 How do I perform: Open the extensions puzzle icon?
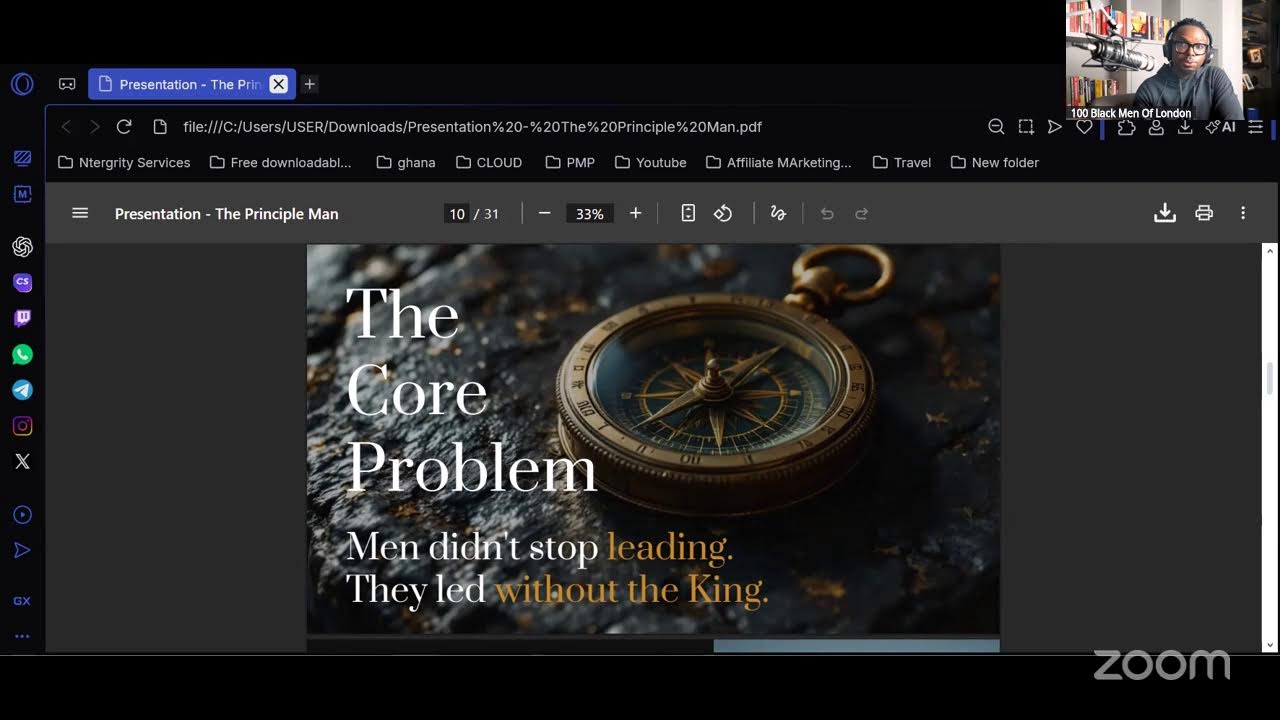tap(1127, 127)
